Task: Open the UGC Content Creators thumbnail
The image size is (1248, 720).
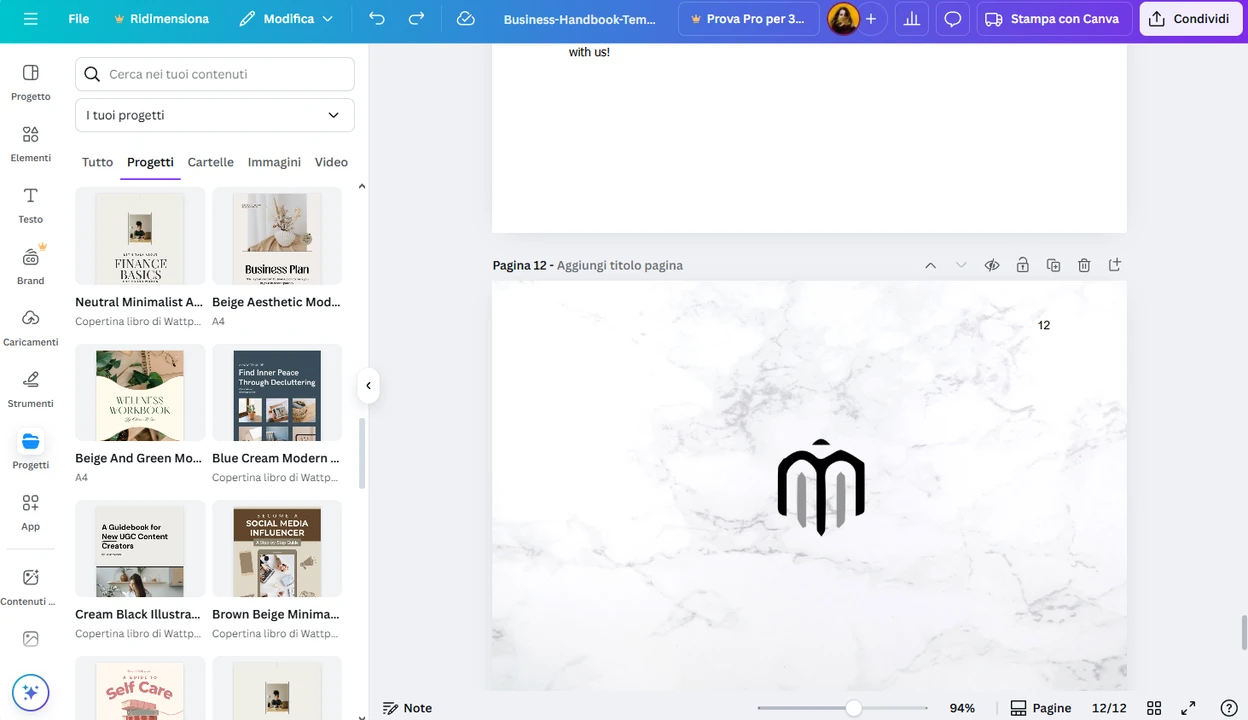Action: [x=140, y=549]
